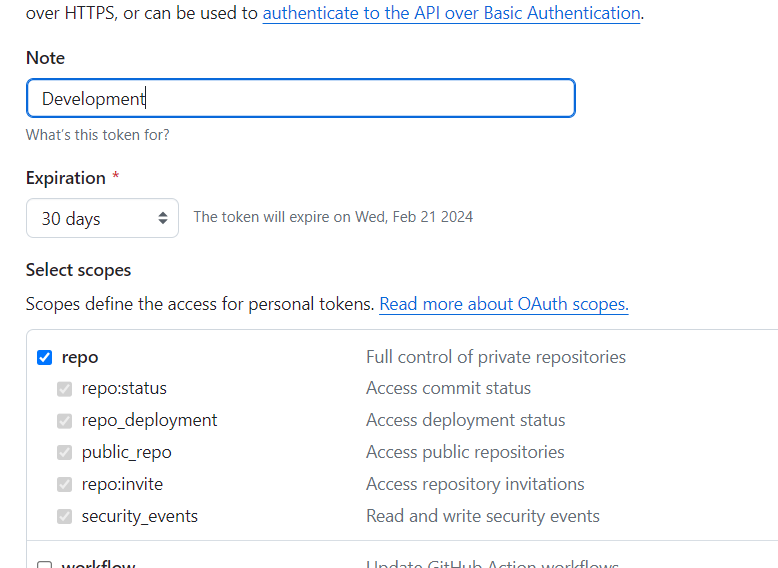
Task: Click the repo scope label
Action: [80, 357]
